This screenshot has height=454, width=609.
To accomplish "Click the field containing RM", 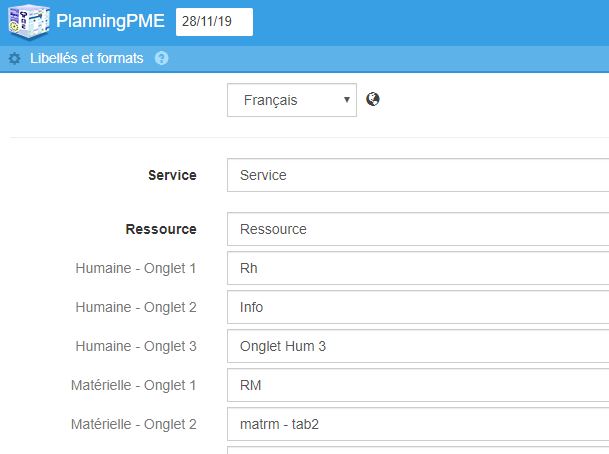I will pos(418,385).
